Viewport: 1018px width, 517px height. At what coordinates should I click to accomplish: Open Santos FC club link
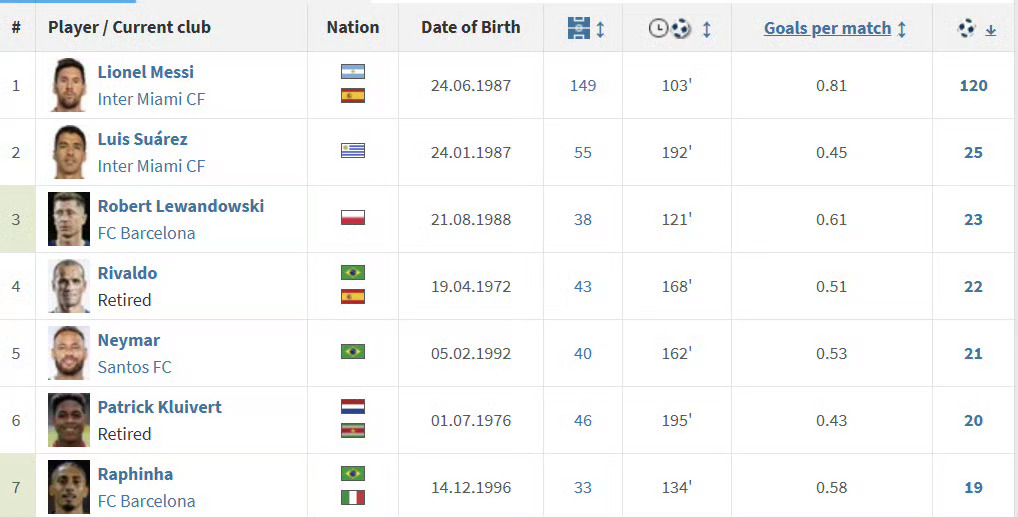click(134, 367)
